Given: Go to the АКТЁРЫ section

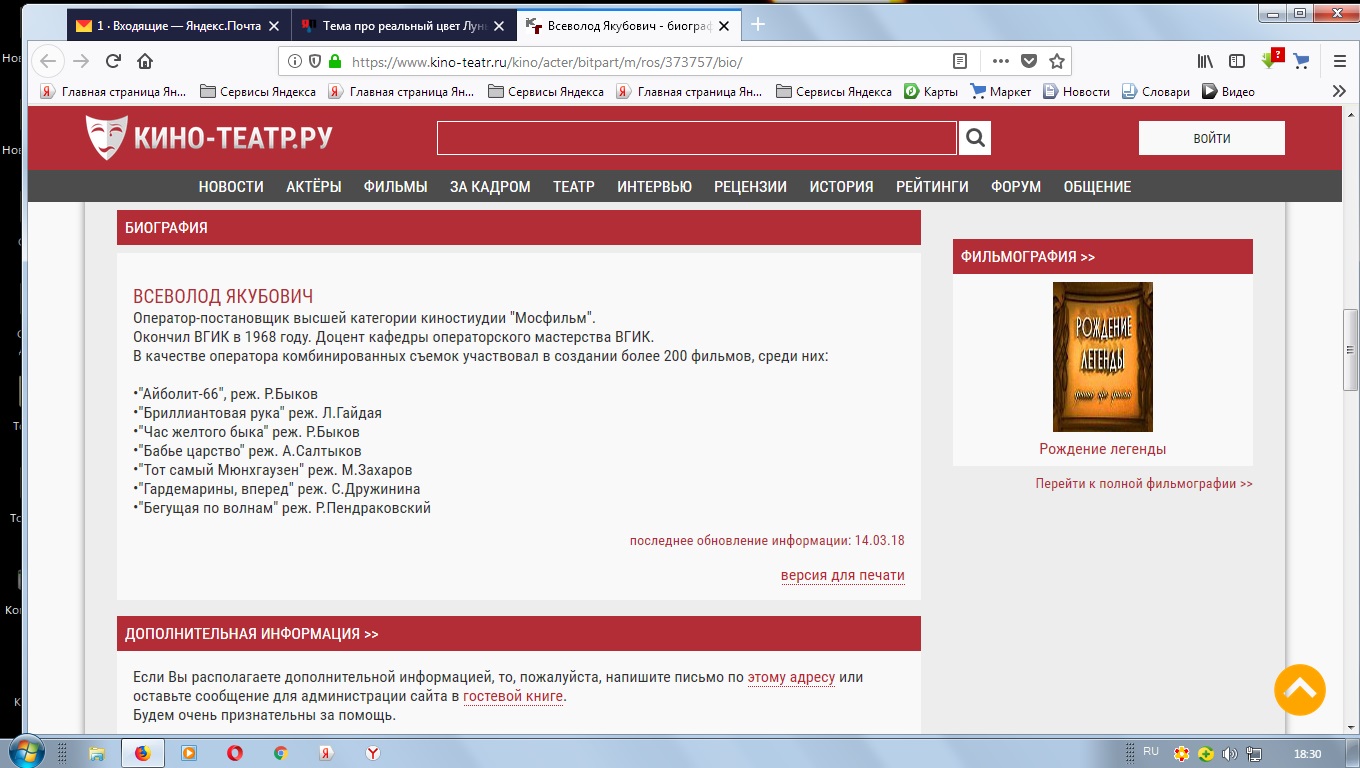Looking at the screenshot, I should point(314,187).
